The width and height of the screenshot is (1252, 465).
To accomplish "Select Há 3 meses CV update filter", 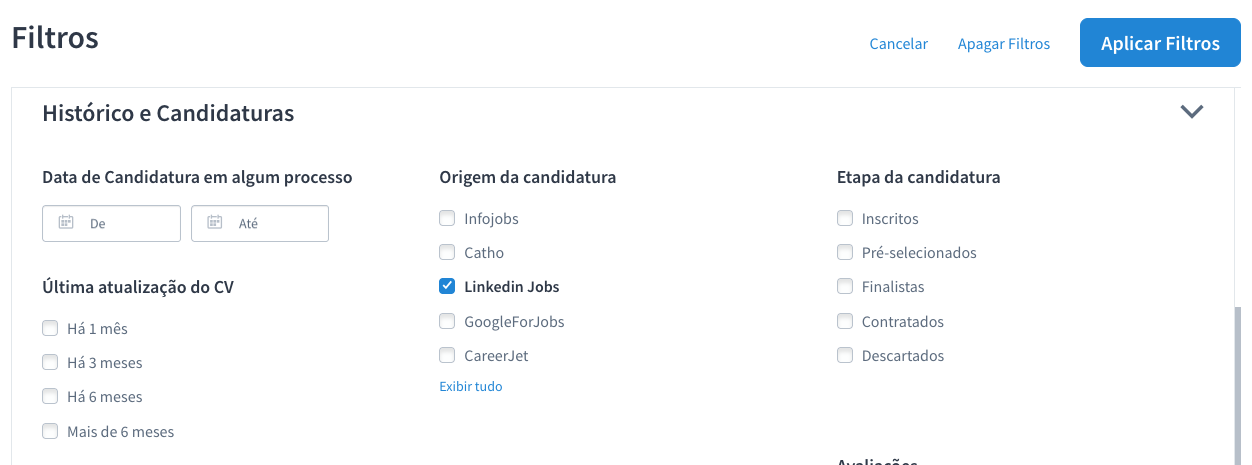I will pyautogui.click(x=50, y=363).
